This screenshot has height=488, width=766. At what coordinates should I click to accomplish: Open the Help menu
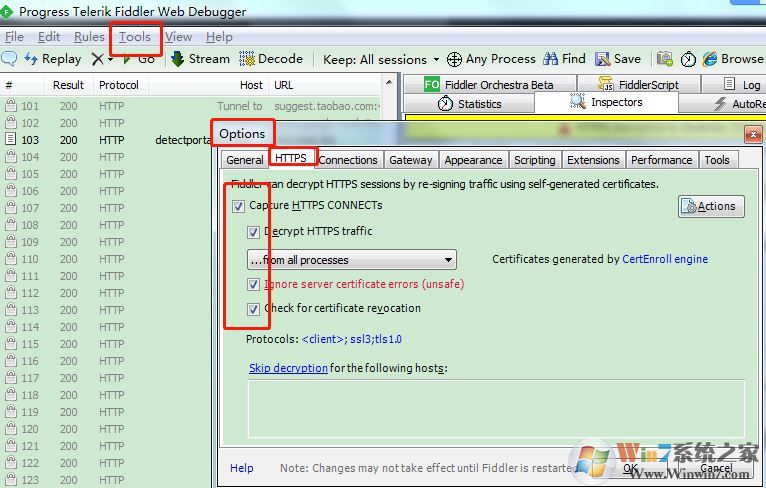[219, 37]
